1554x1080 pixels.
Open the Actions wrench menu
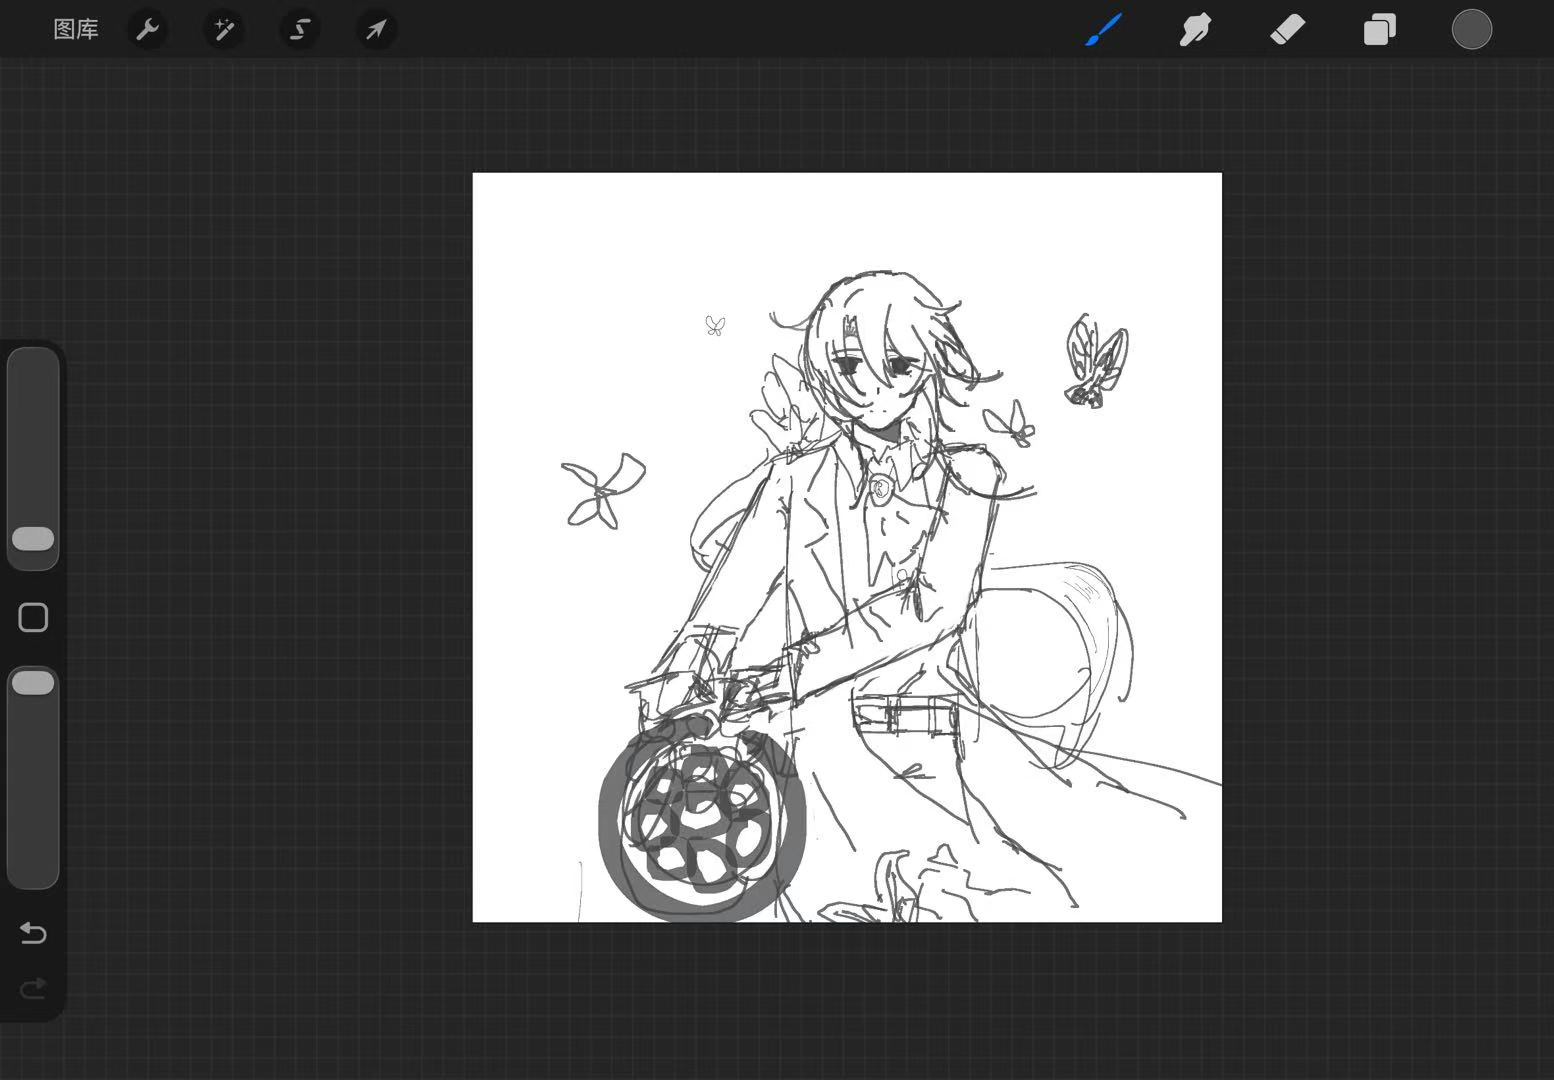[148, 30]
